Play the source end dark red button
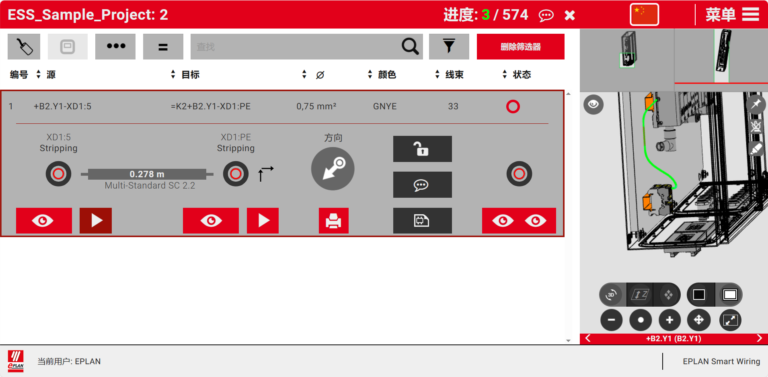Viewport: 768px width, 377px height. click(96, 221)
